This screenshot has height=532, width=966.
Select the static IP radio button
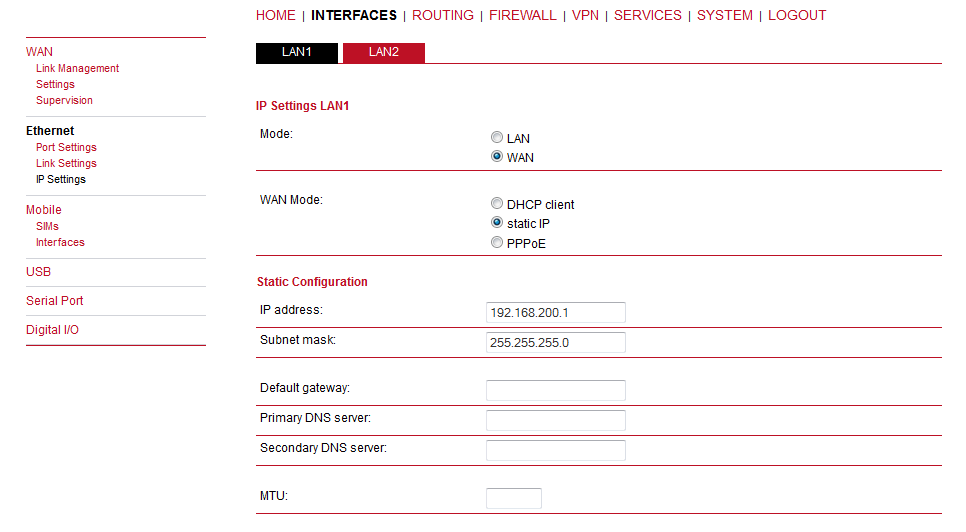(x=497, y=222)
